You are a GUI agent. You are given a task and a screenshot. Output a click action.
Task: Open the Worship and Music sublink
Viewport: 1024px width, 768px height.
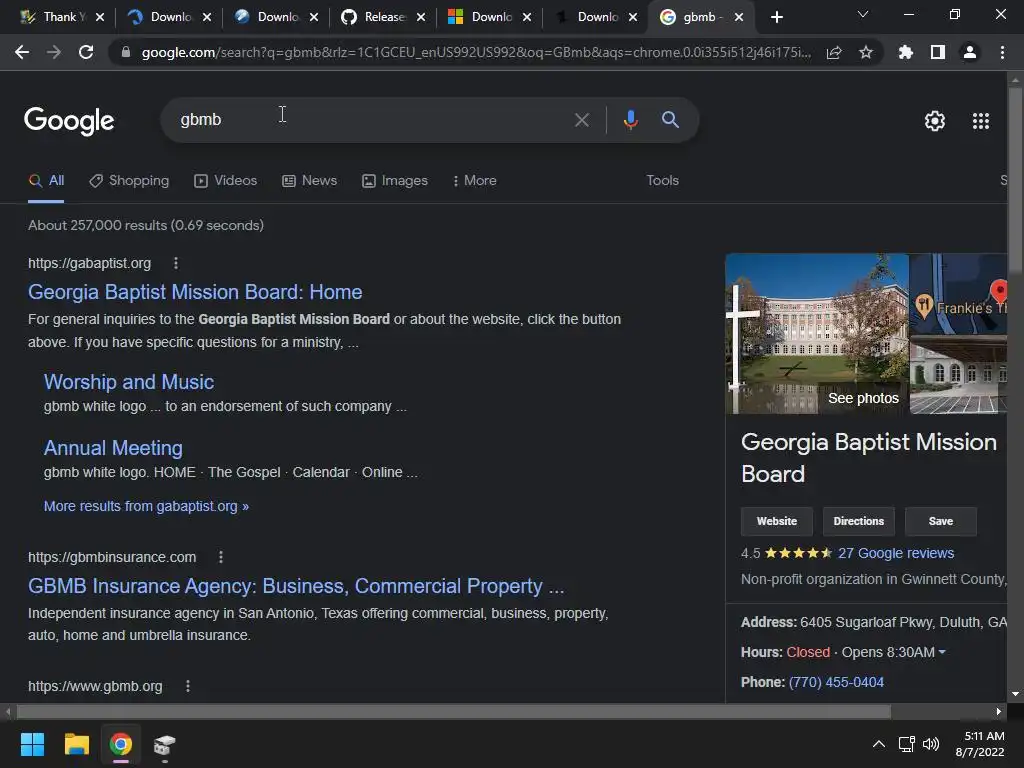pos(129,382)
